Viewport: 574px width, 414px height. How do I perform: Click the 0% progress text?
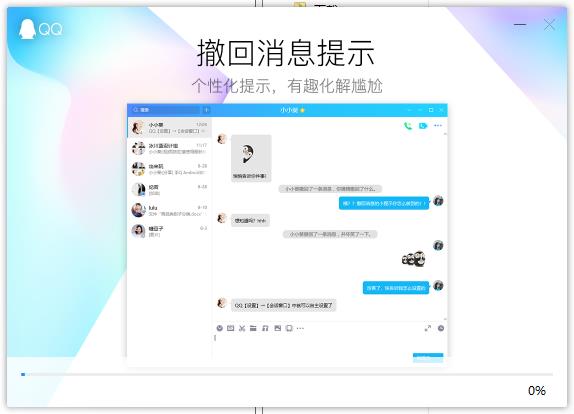(x=537, y=391)
